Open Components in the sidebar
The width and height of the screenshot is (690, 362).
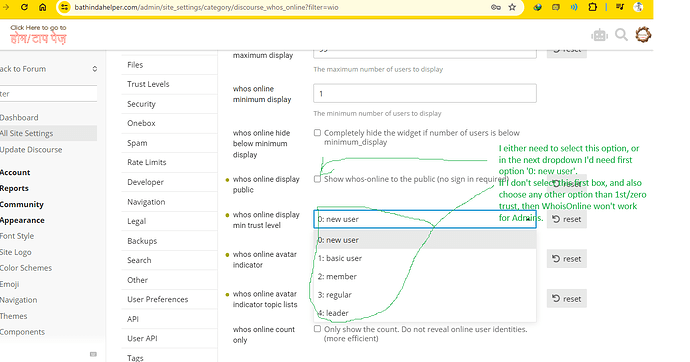(x=22, y=332)
